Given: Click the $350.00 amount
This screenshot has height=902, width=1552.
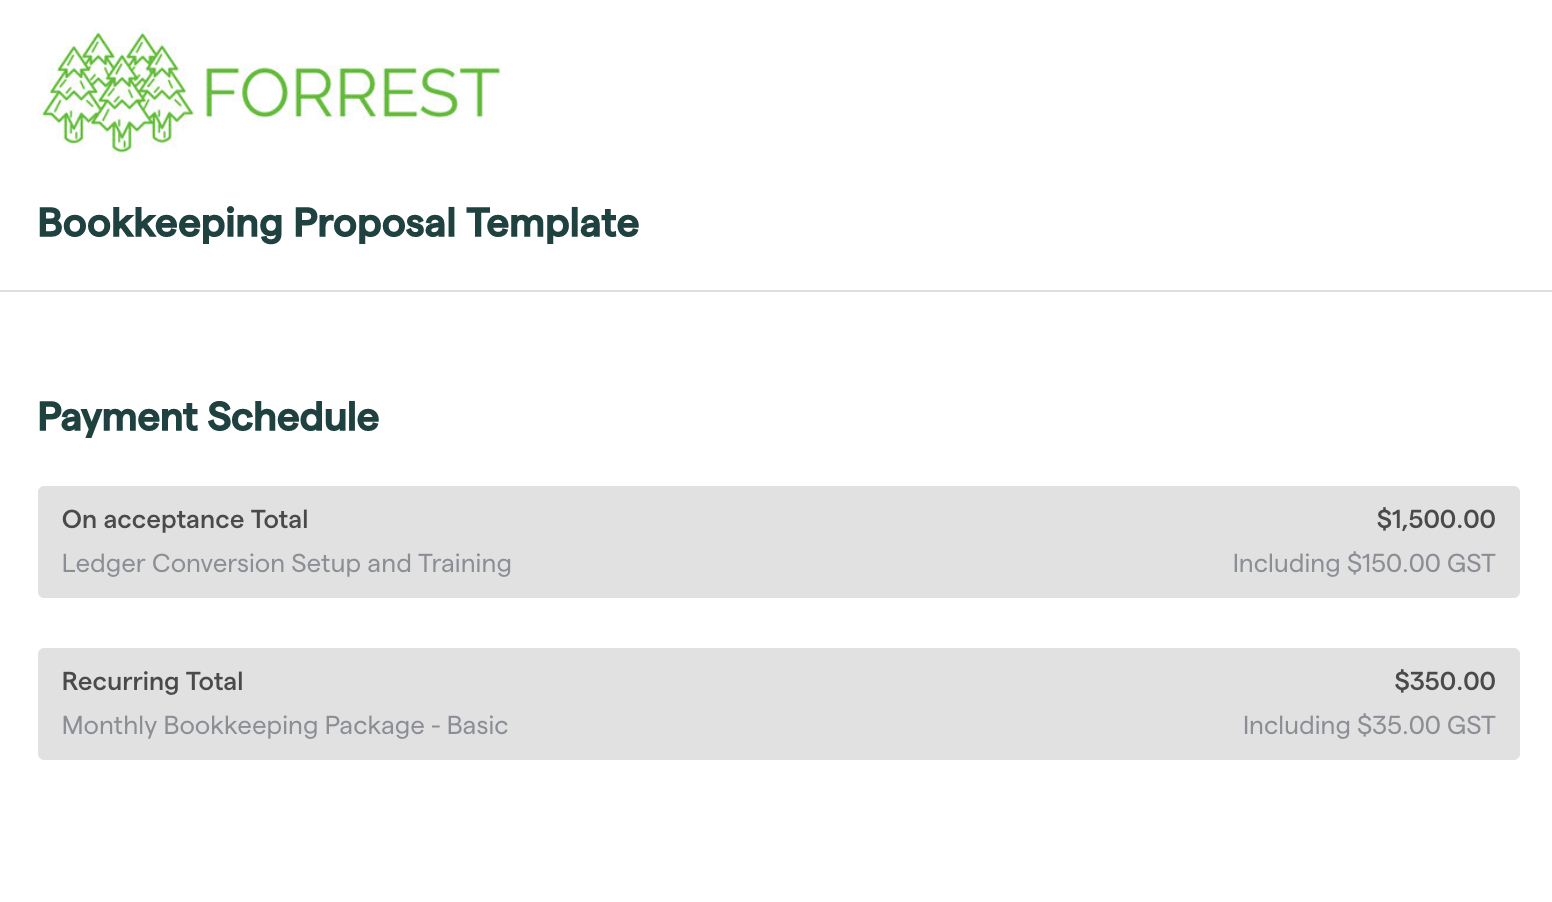Looking at the screenshot, I should 1445,682.
